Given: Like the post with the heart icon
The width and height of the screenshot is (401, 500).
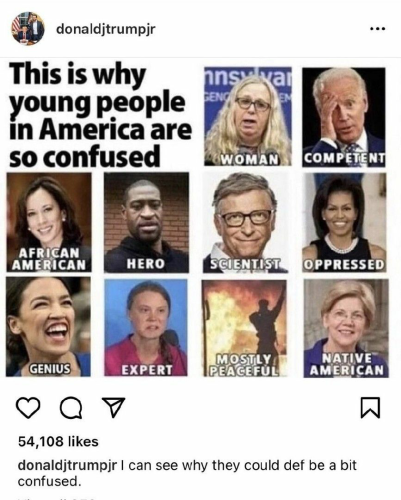Looking at the screenshot, I should pyautogui.click(x=28, y=407).
